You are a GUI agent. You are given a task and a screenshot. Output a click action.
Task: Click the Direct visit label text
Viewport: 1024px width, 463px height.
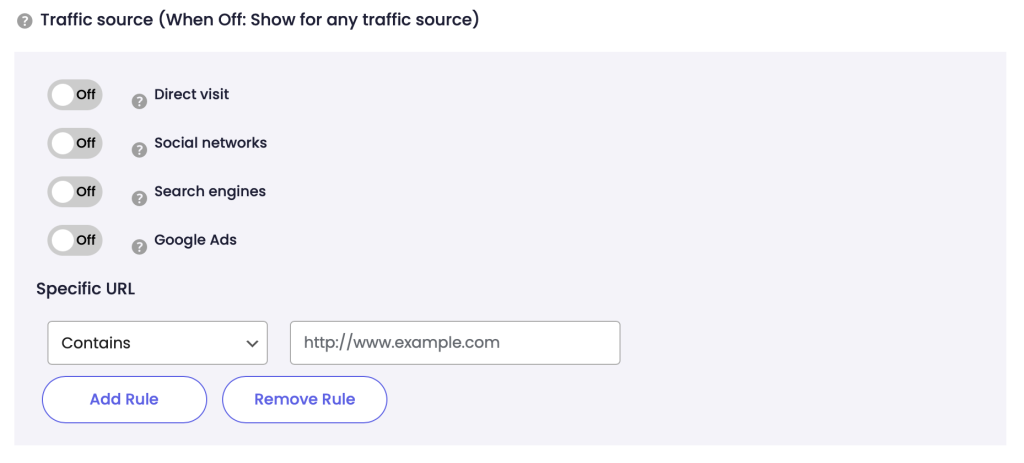tap(191, 95)
